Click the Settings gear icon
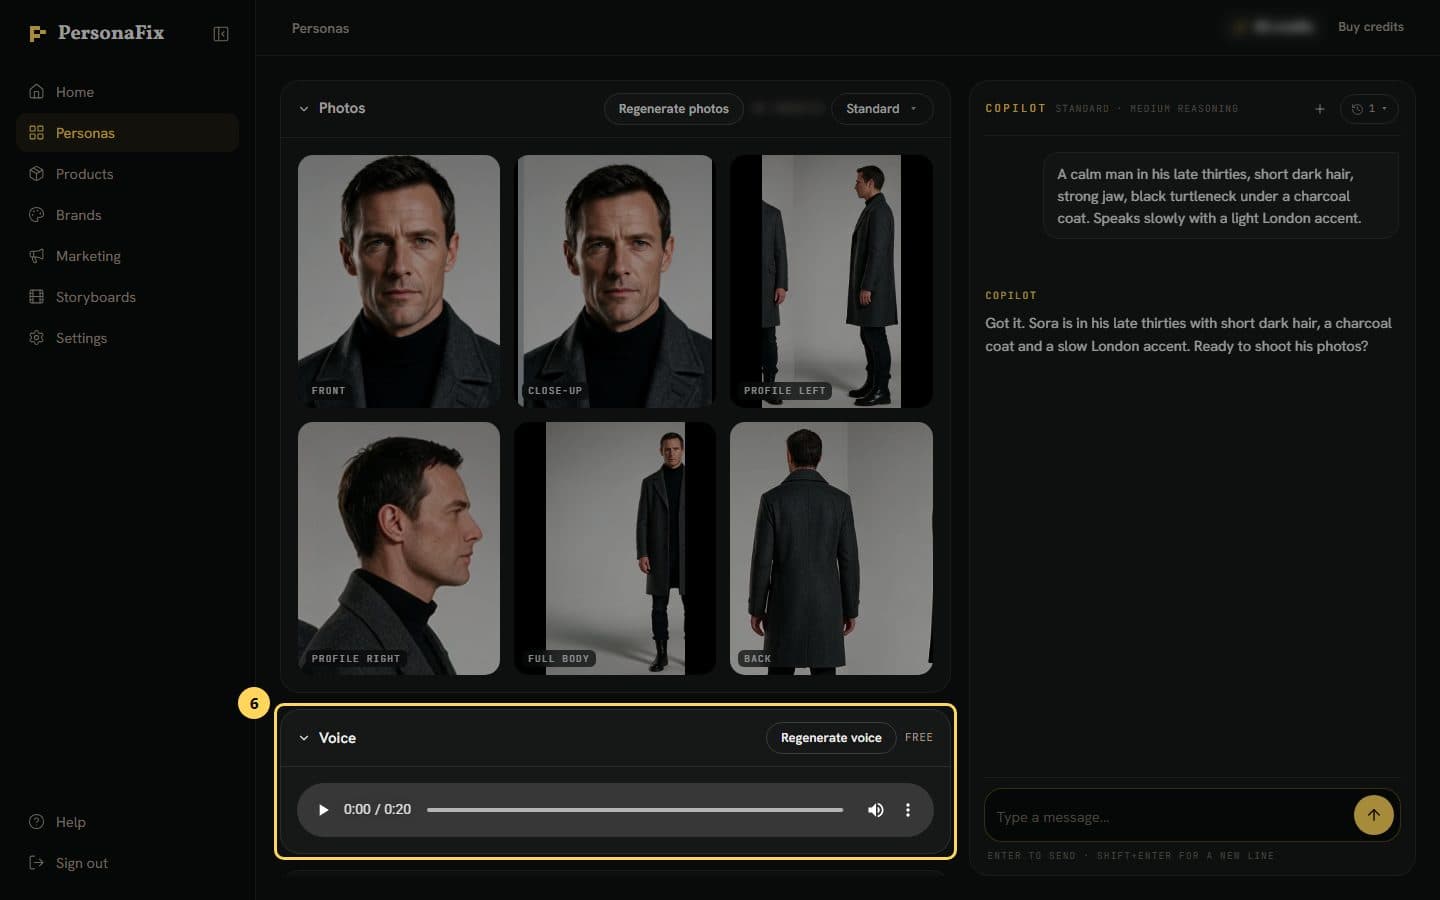 click(x=37, y=338)
